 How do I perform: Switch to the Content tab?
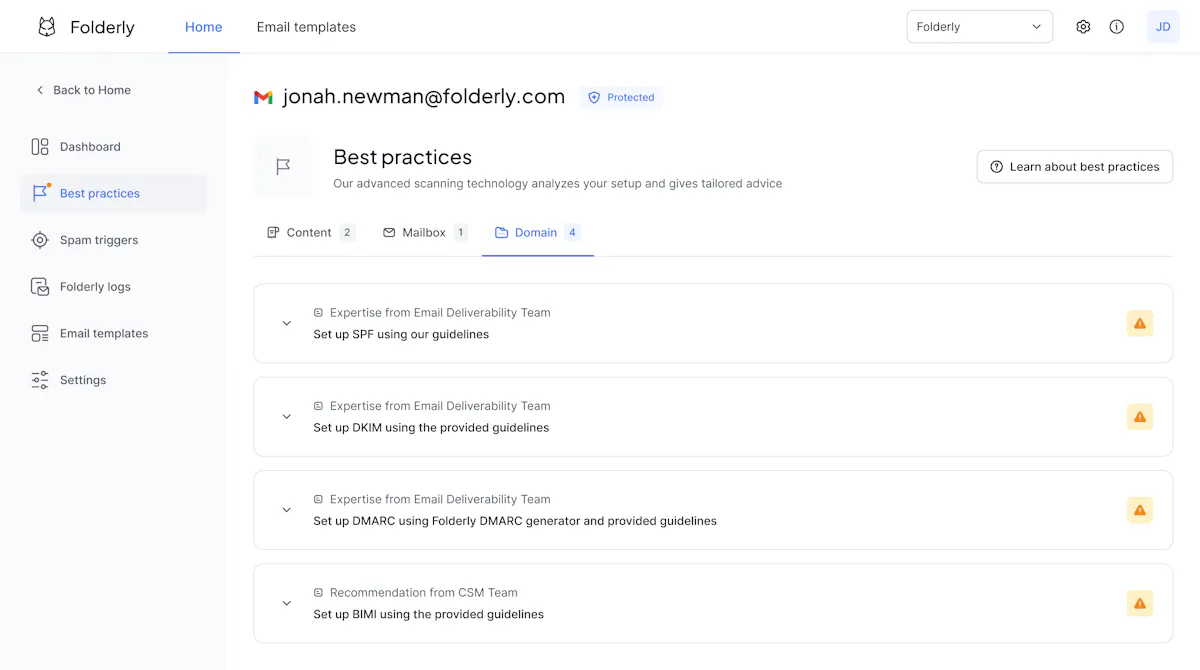tap(311, 232)
